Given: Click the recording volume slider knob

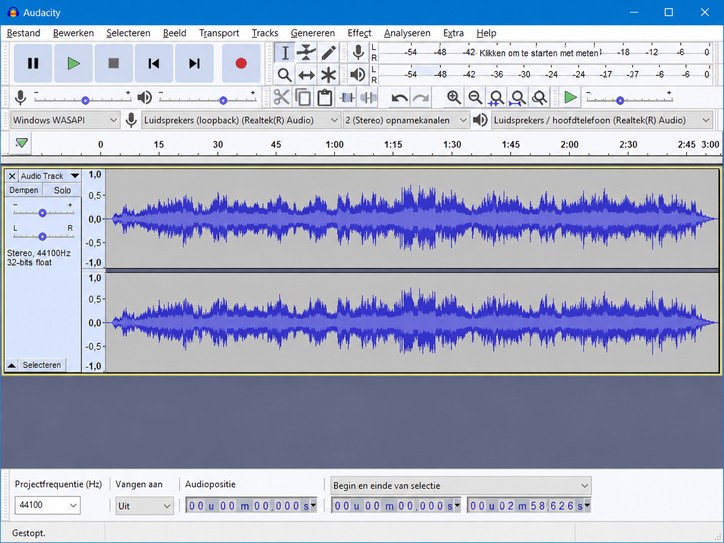Looking at the screenshot, I should (85, 100).
